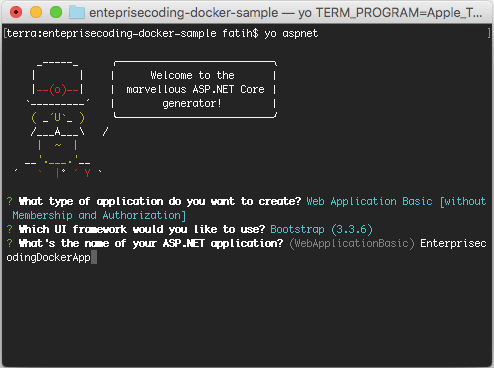This screenshot has width=494, height=368.
Task: Click the 'yo aspnet' command text
Action: 291,34
